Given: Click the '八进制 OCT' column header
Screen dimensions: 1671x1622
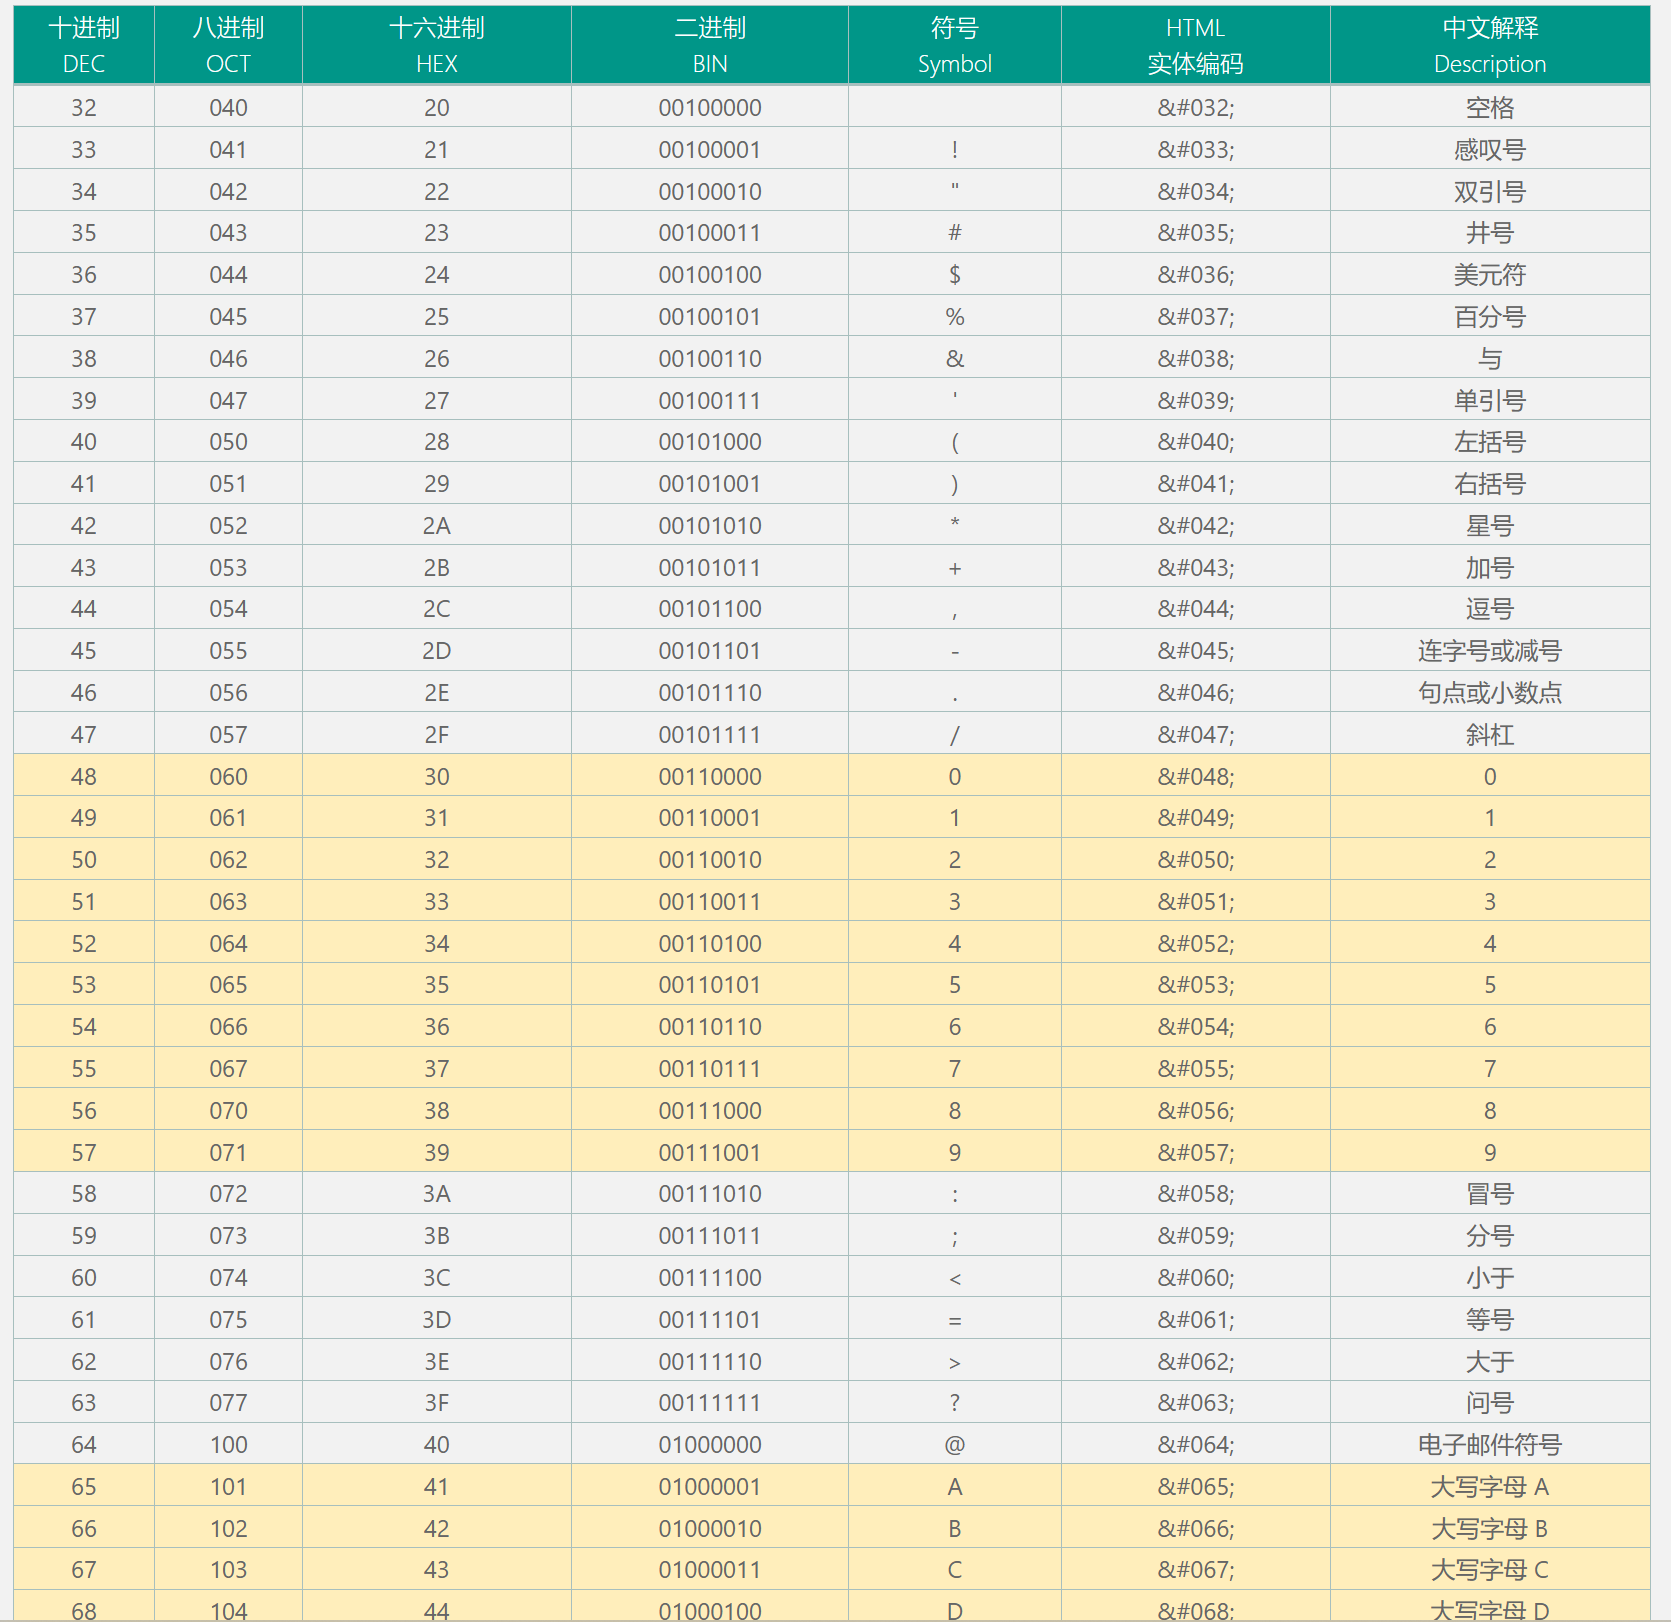Looking at the screenshot, I should tap(228, 45).
